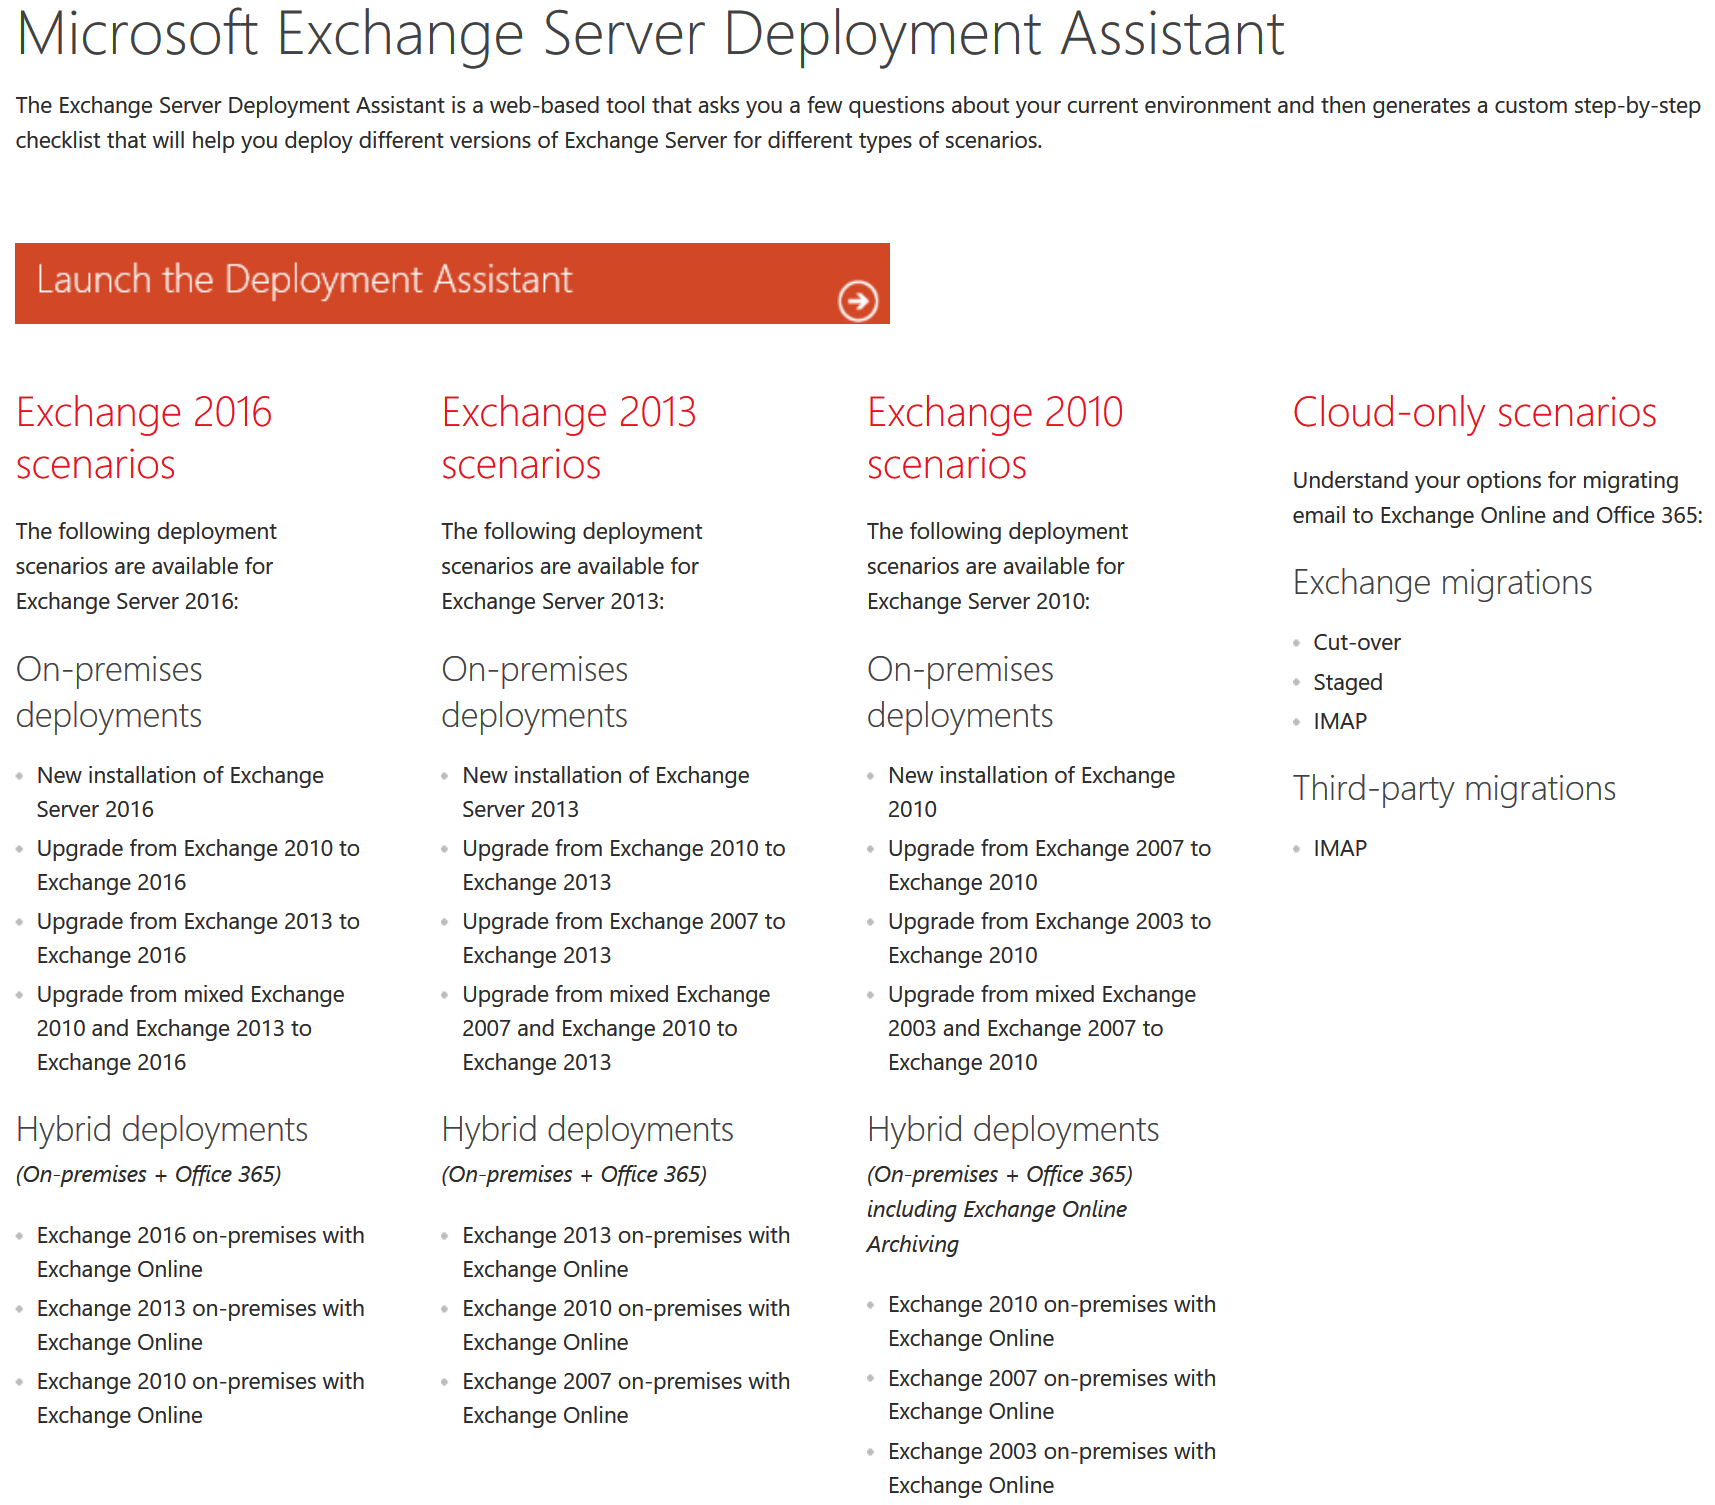Click On-premises deployments heading under Exchange 2013 scenarios
The height and width of the screenshot is (1505, 1715).
coord(534,692)
